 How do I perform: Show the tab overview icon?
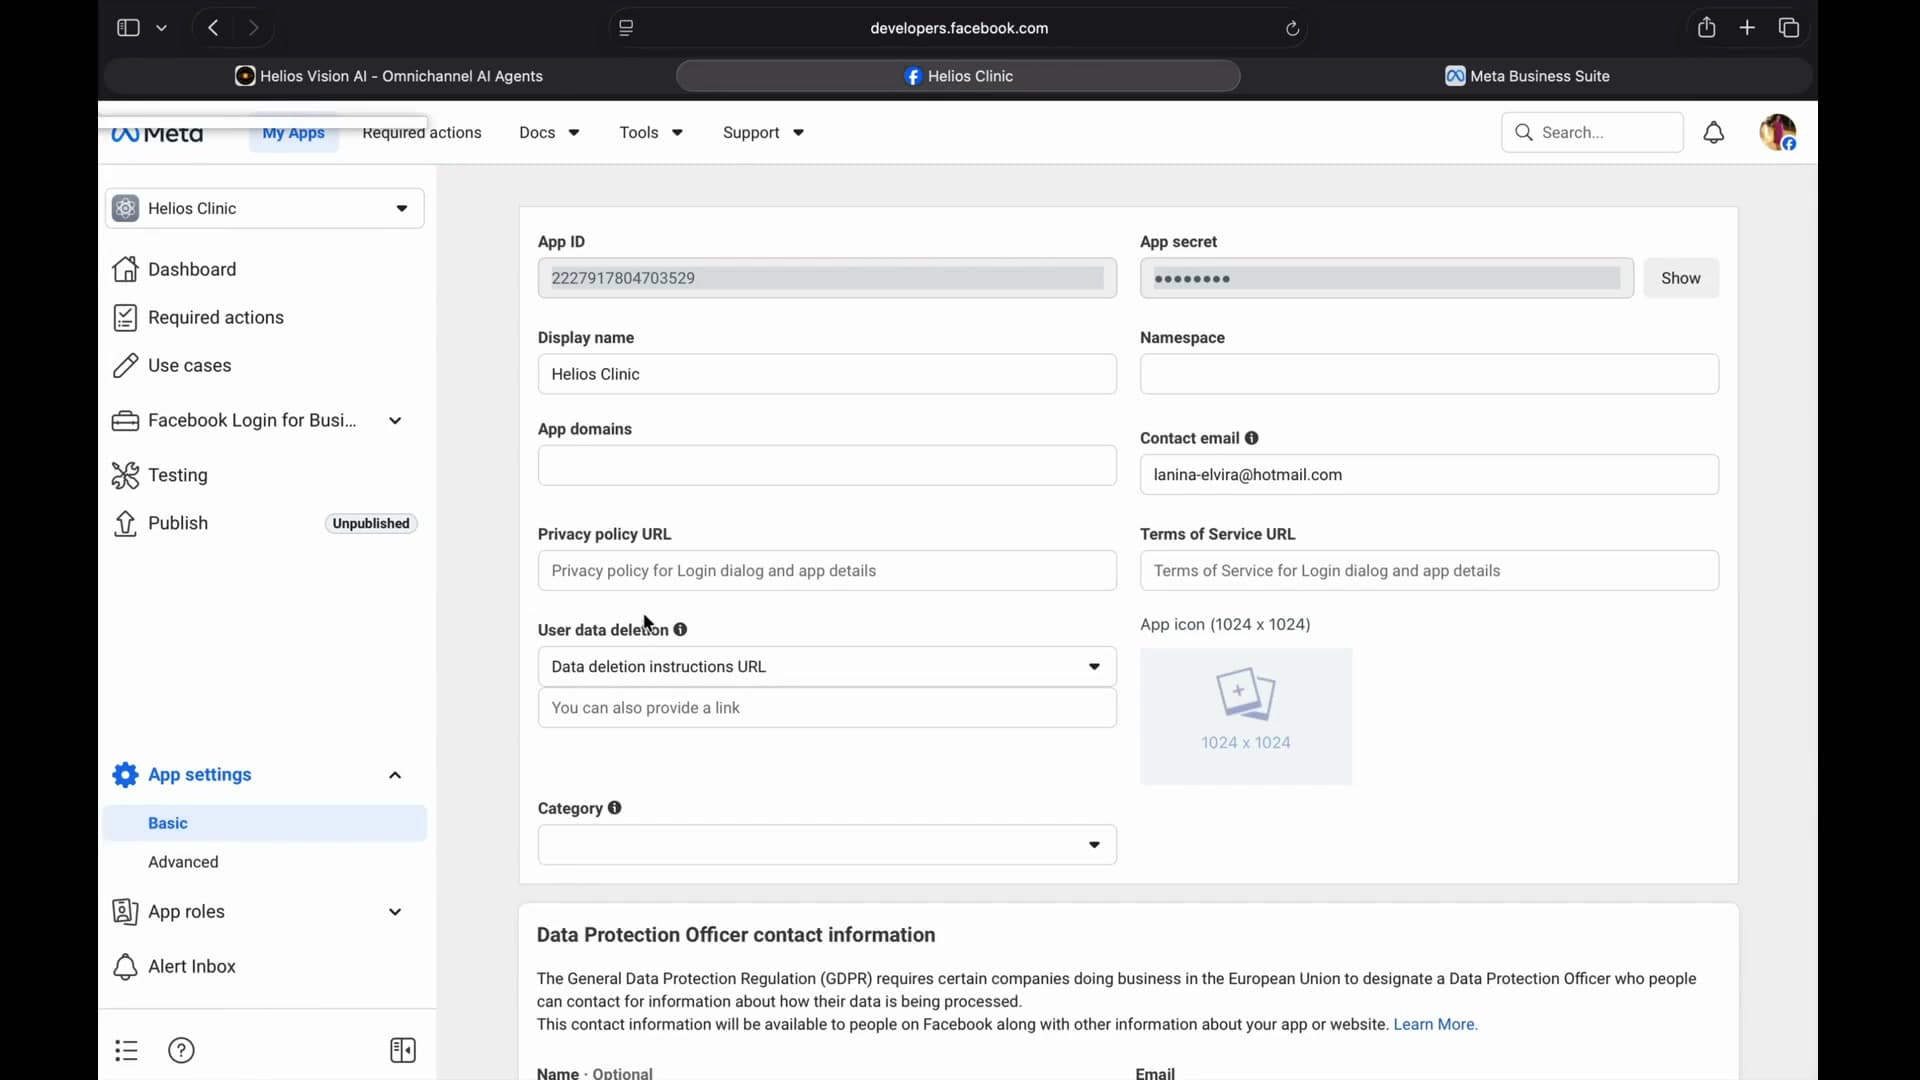(x=1790, y=28)
